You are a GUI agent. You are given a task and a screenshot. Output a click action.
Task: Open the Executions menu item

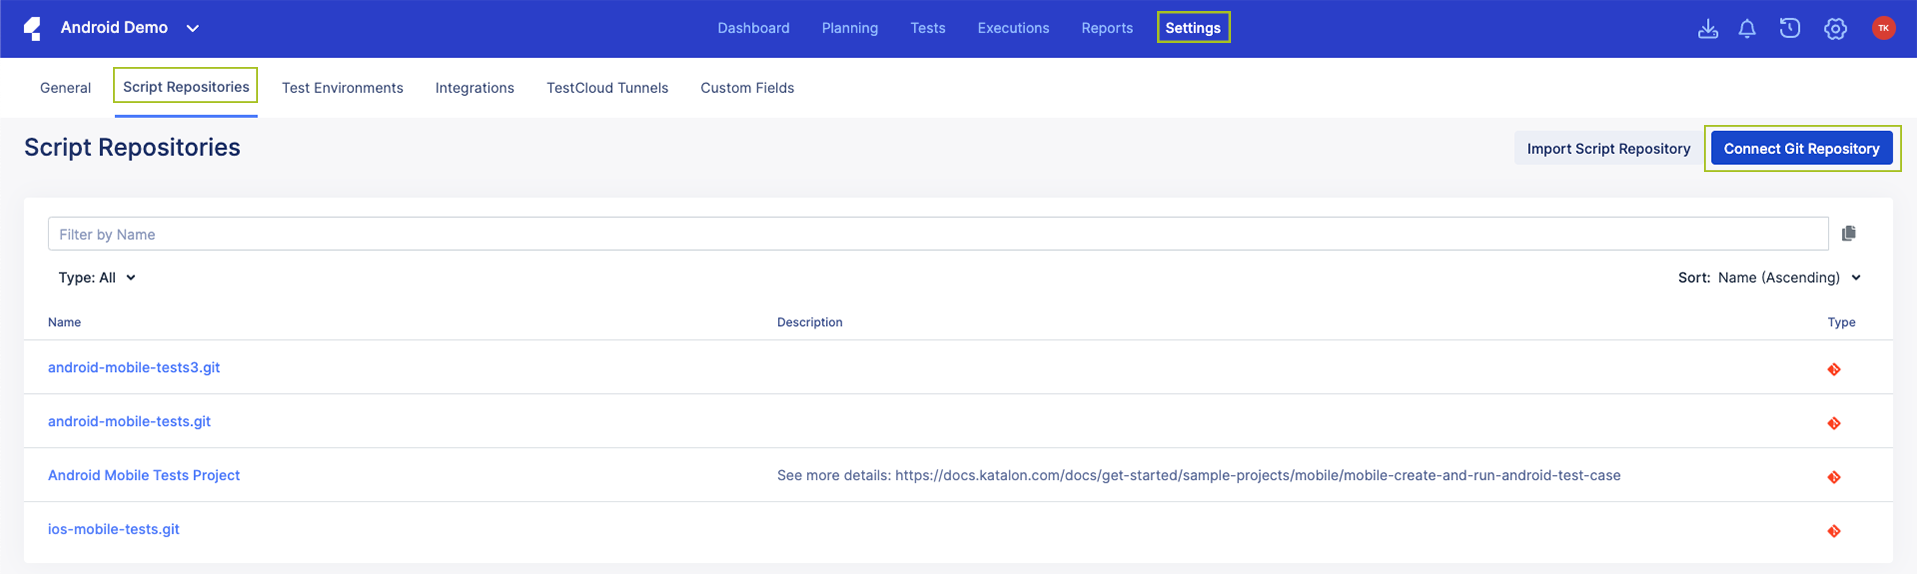[1012, 28]
